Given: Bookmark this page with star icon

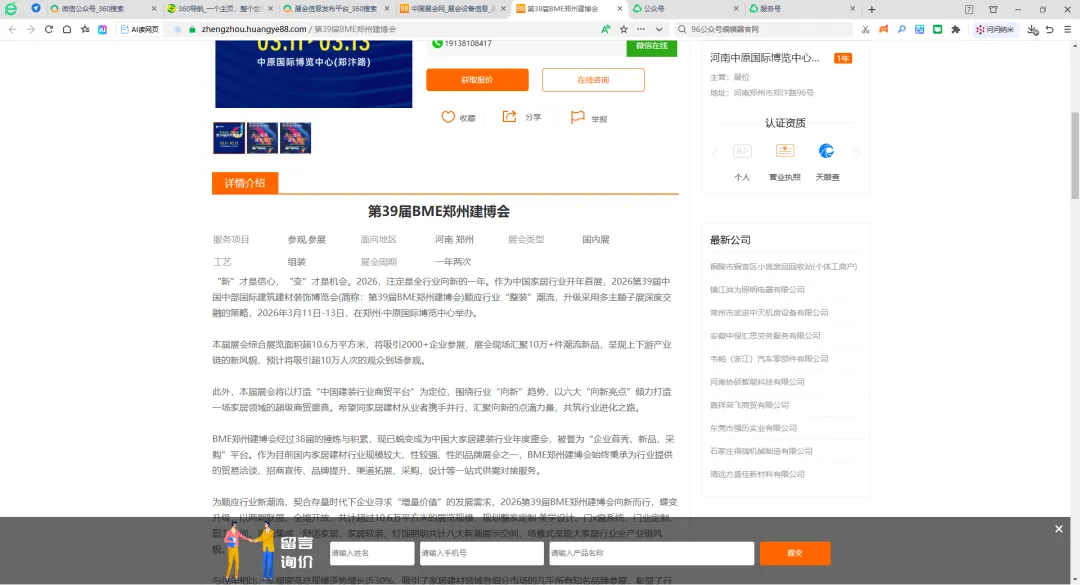Looking at the screenshot, I should 624,30.
